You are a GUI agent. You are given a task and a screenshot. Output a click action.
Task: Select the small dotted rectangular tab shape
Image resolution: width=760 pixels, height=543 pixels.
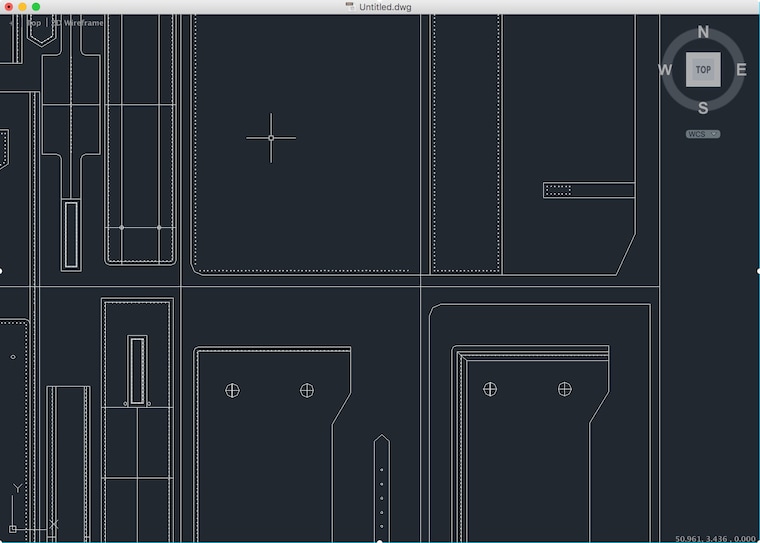pos(589,190)
